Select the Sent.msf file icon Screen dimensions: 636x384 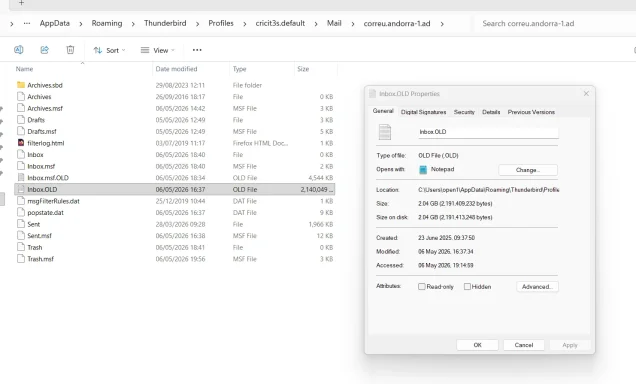click(21, 235)
